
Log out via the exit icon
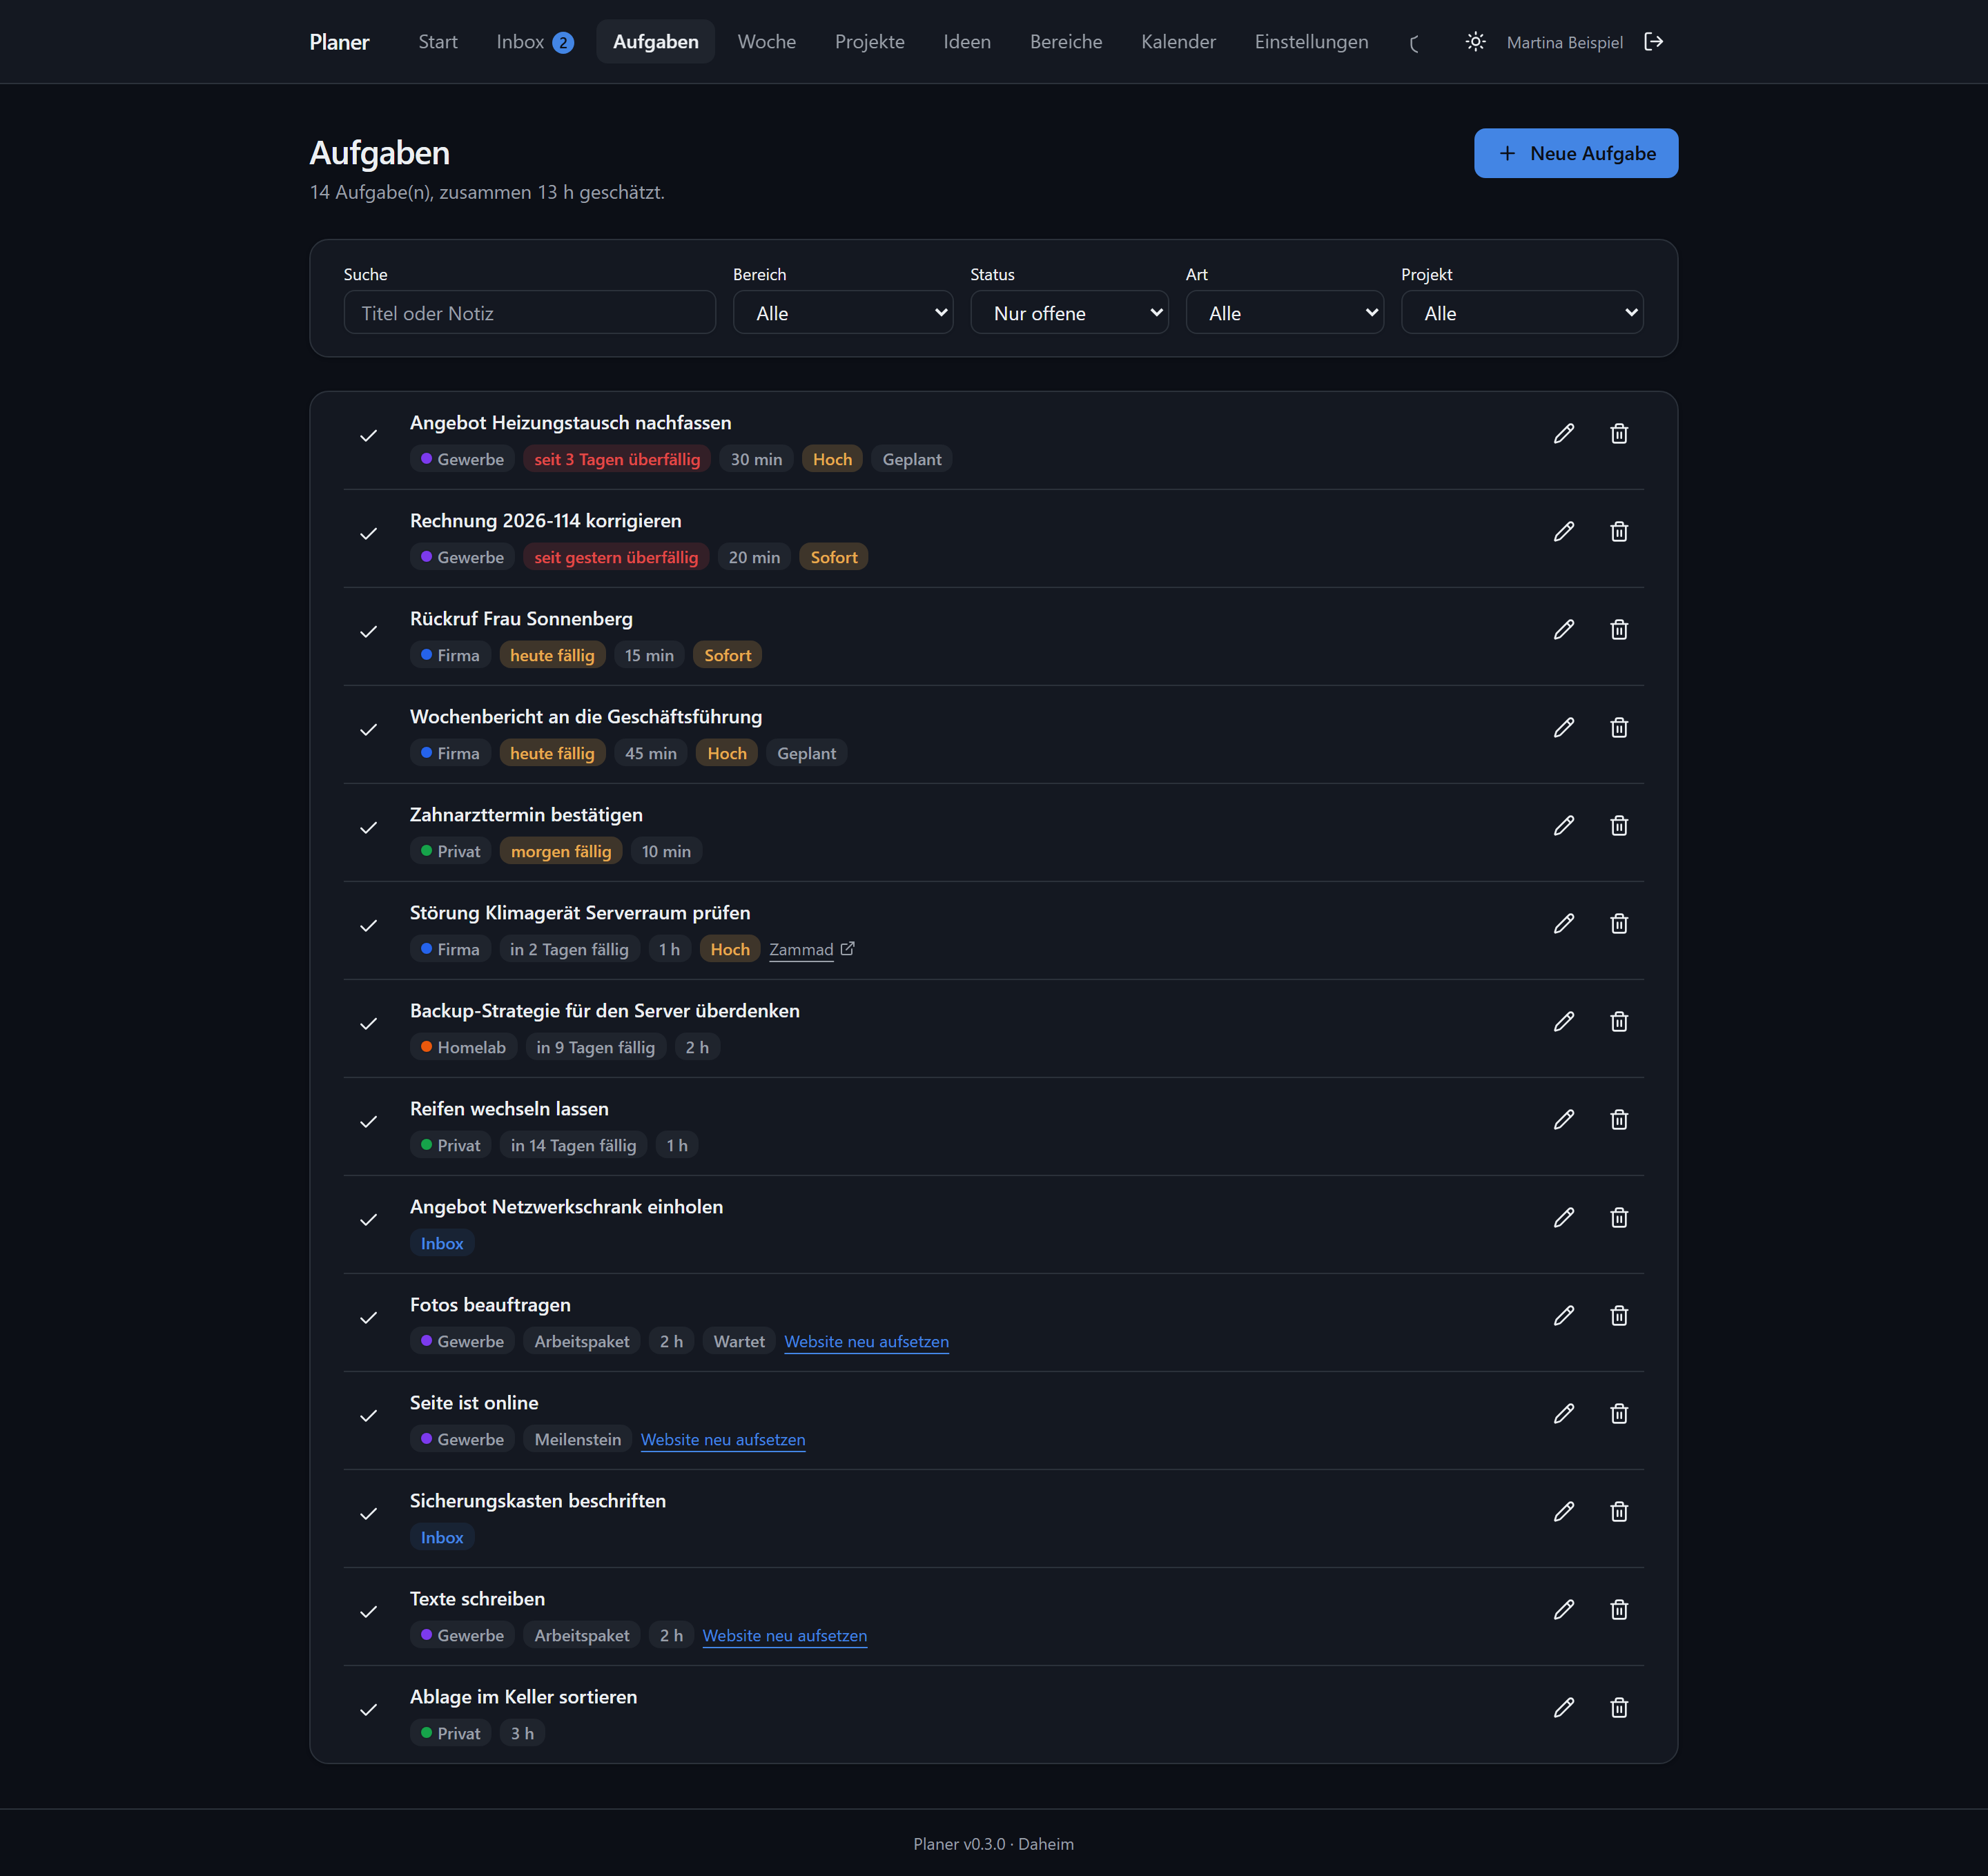[1653, 42]
